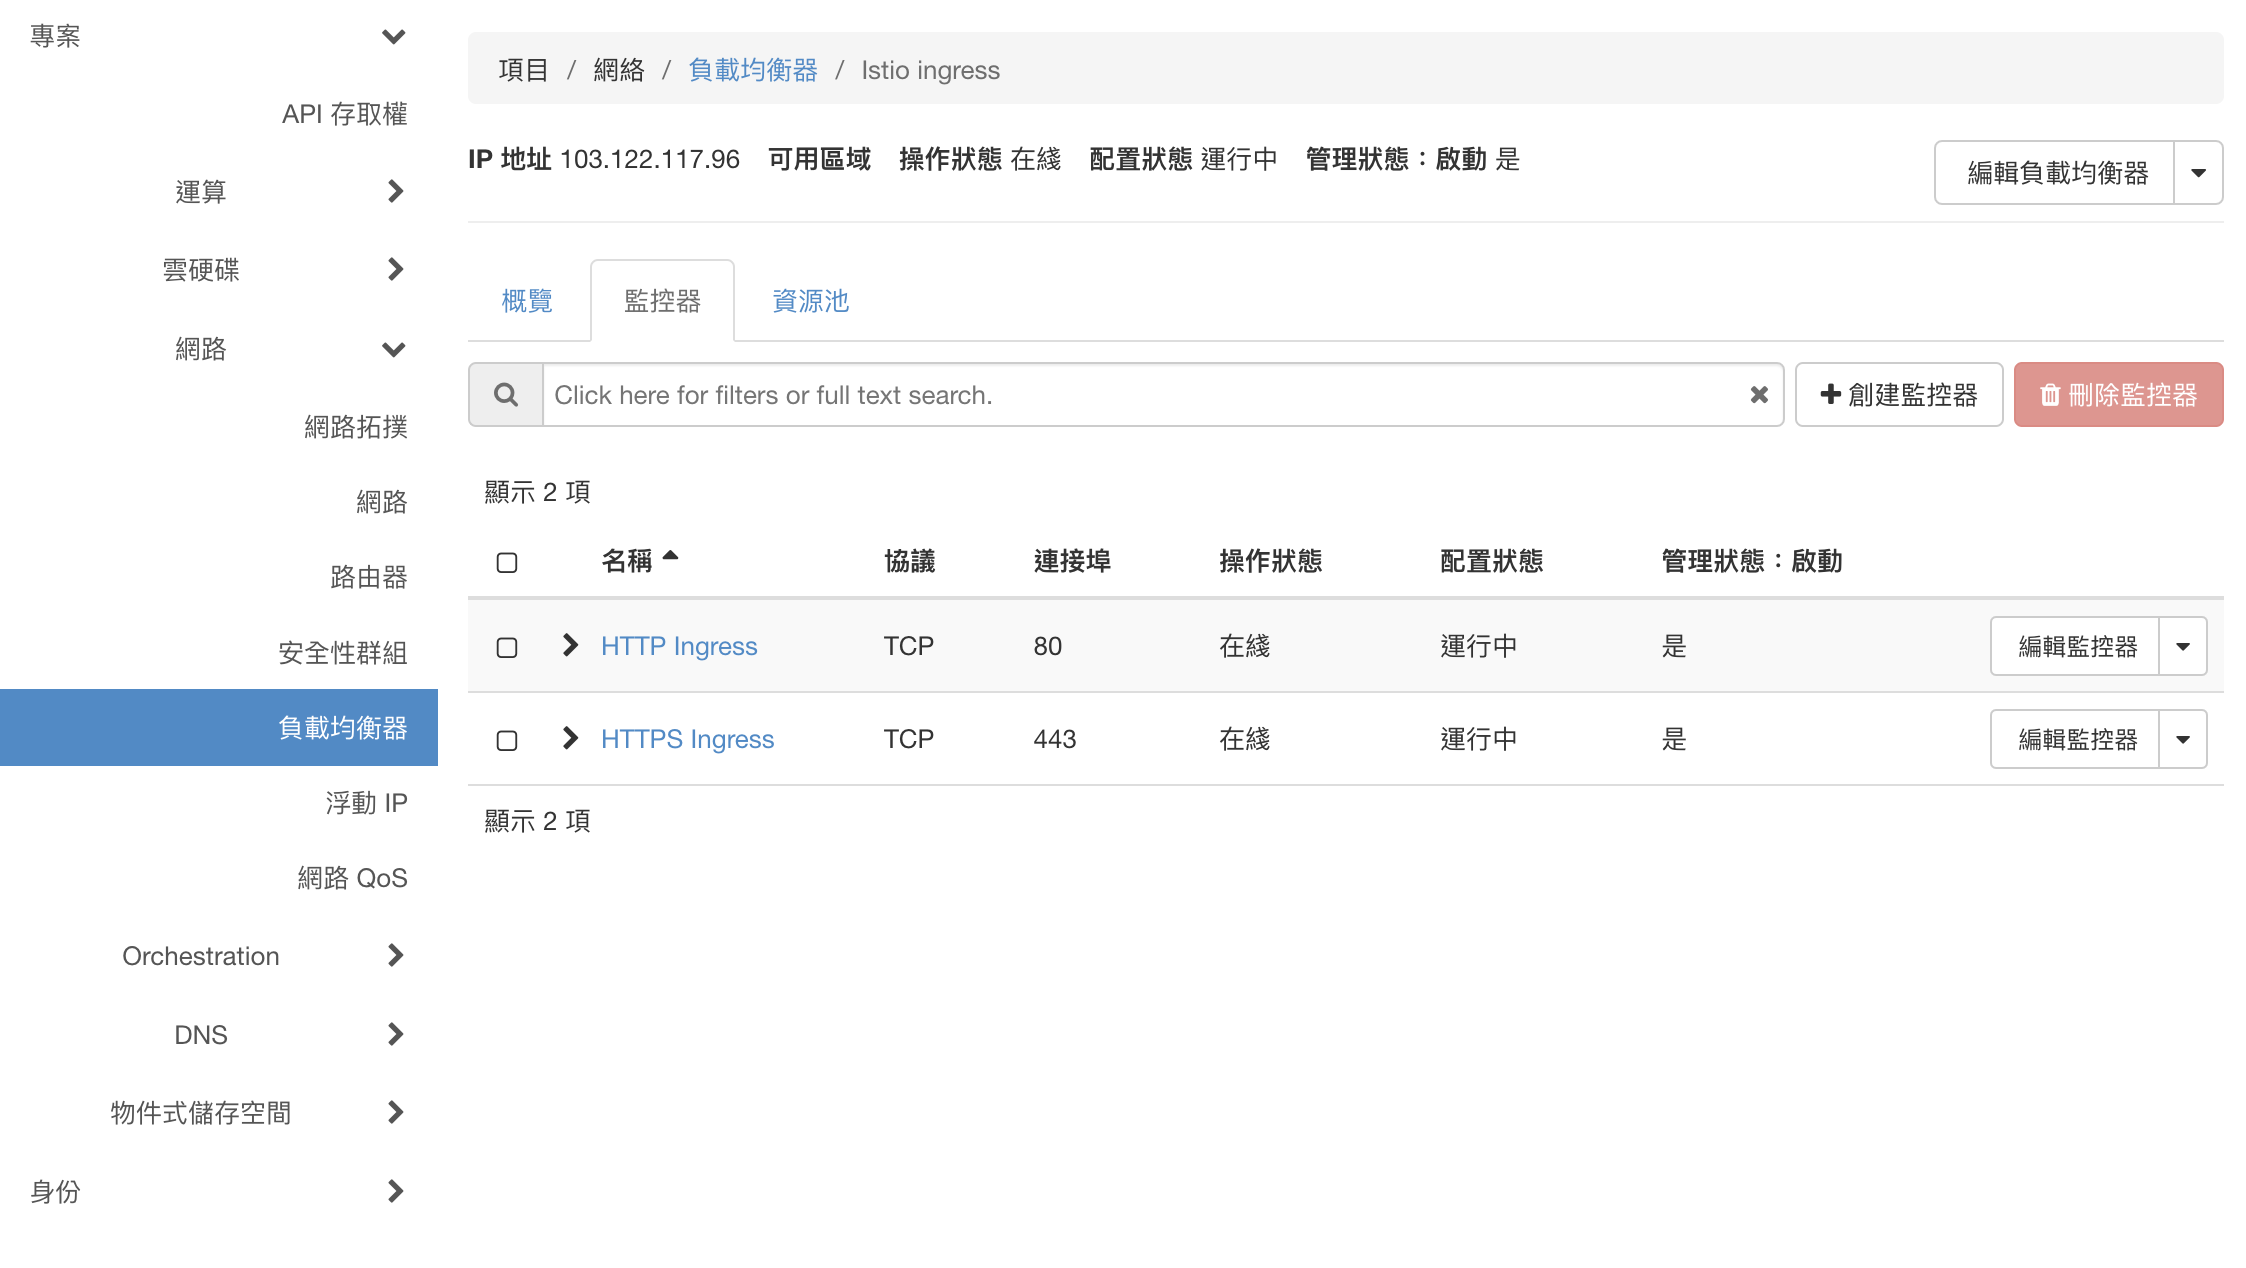The image size is (2246, 1268).
Task: Open the HTTPS Ingress link
Action: [687, 739]
